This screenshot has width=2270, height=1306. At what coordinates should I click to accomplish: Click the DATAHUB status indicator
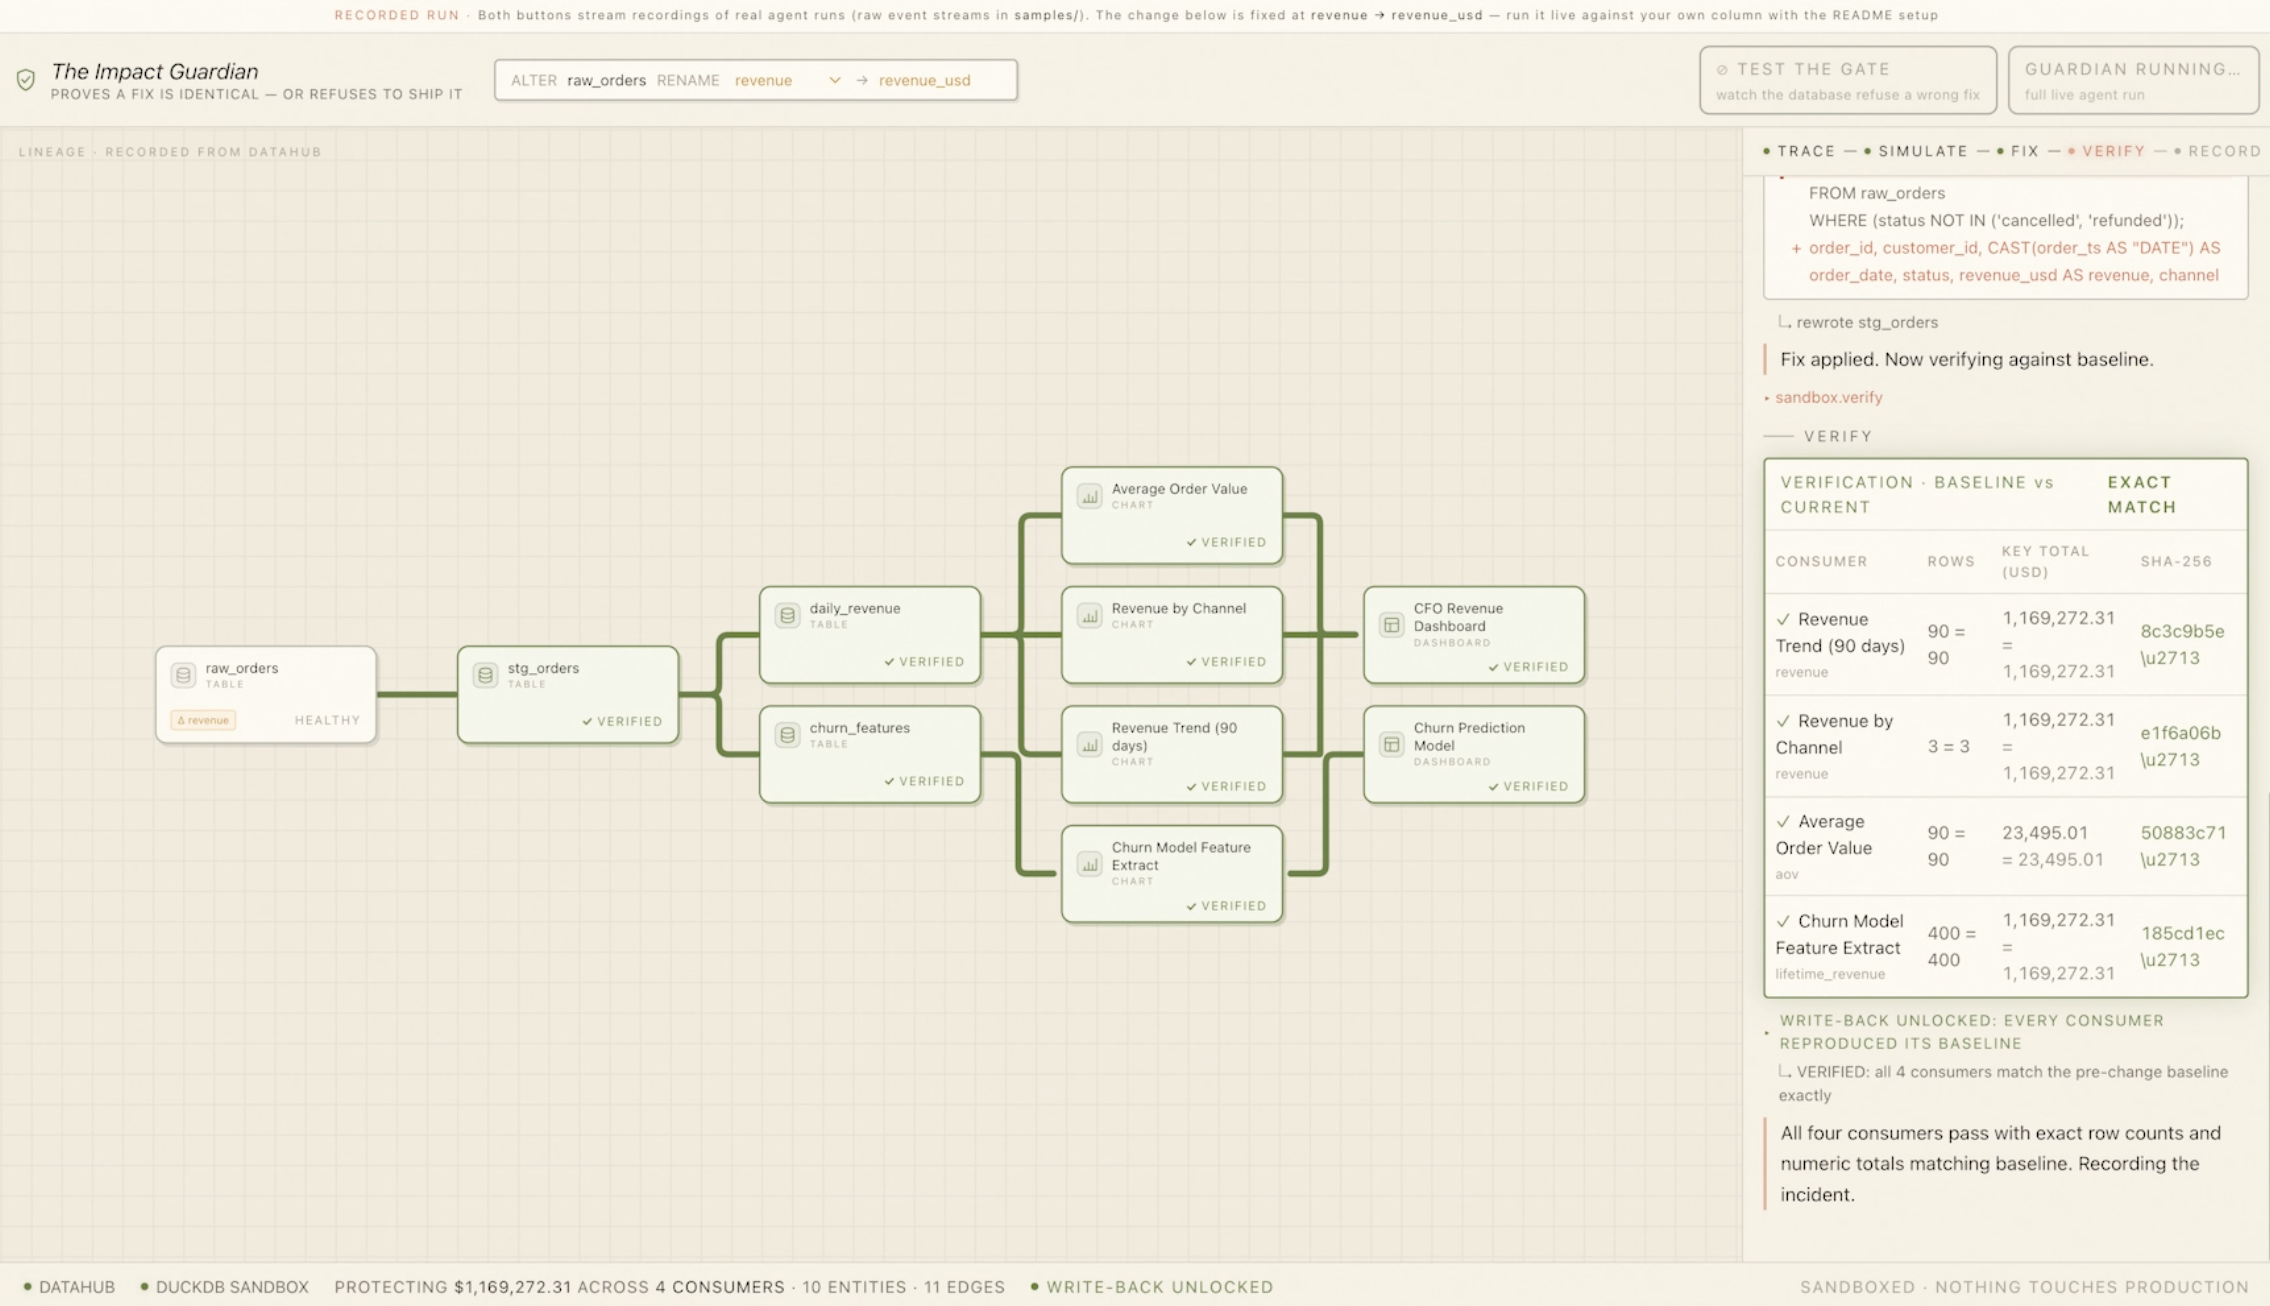(69, 1287)
